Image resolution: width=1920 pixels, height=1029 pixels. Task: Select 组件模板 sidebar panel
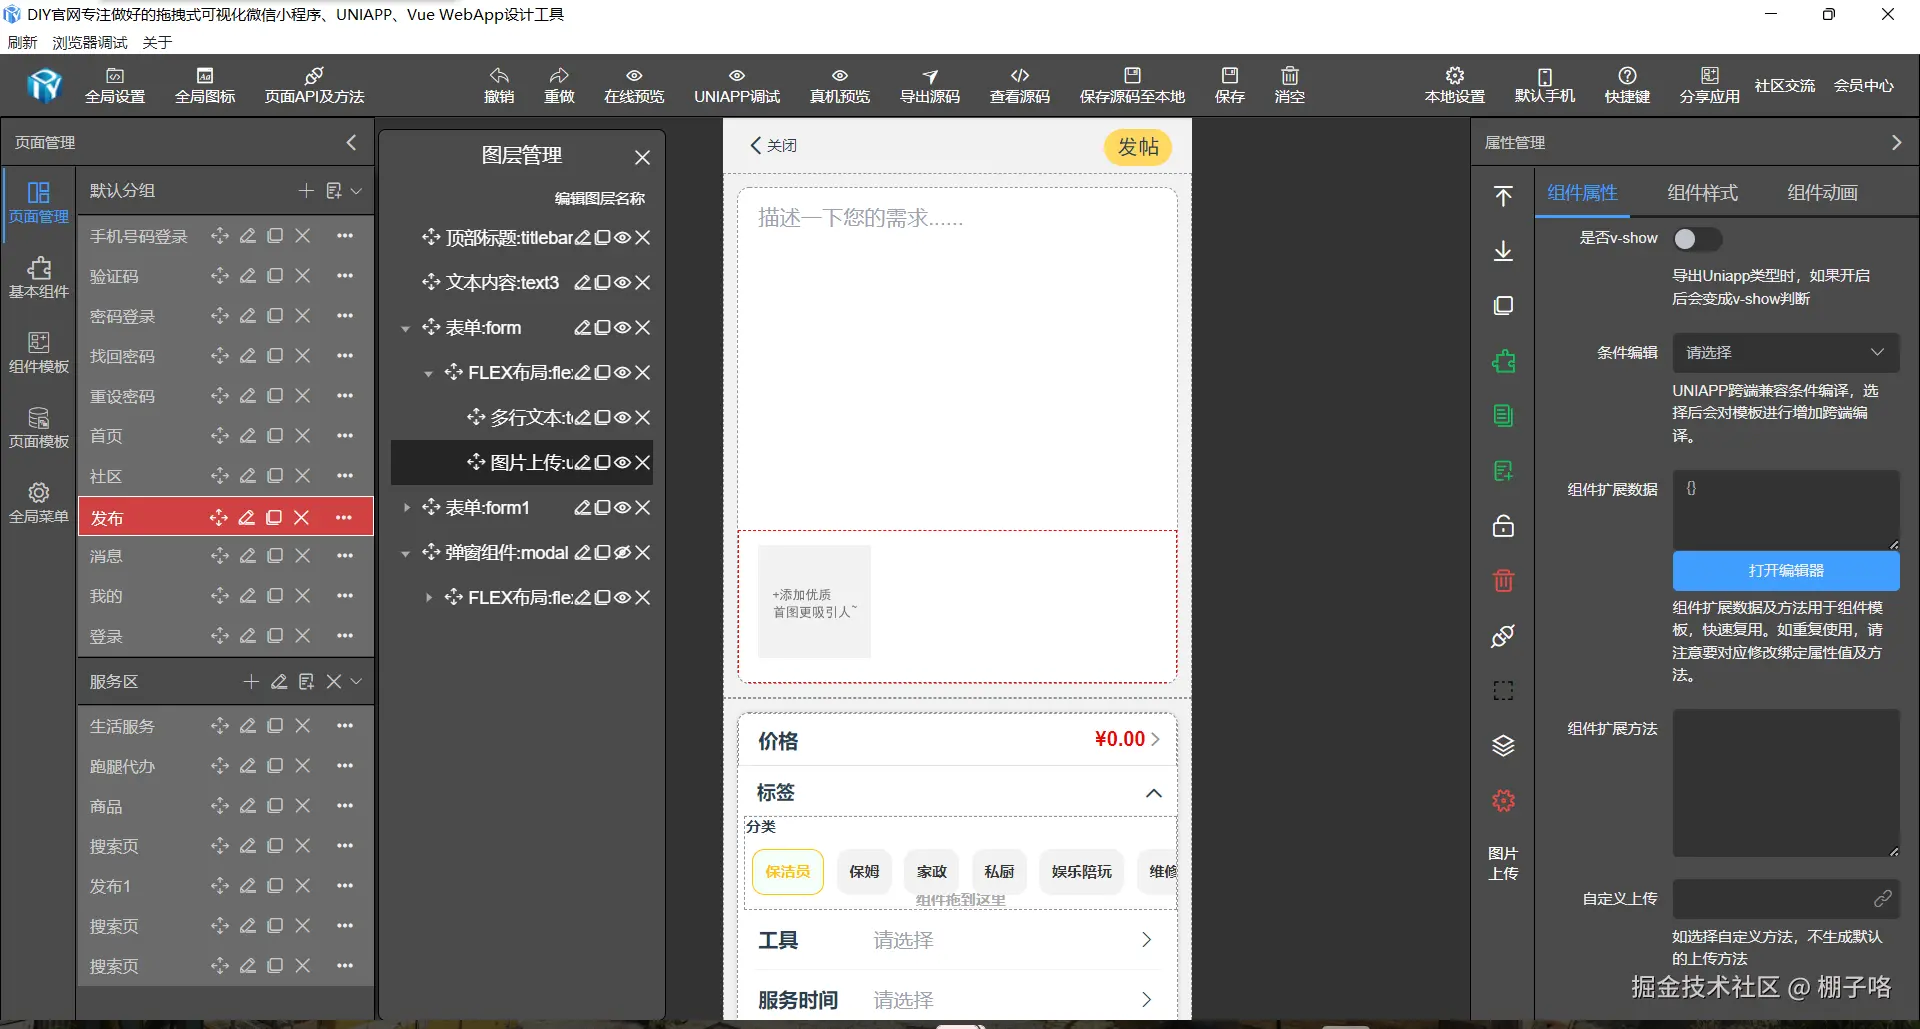(x=39, y=353)
